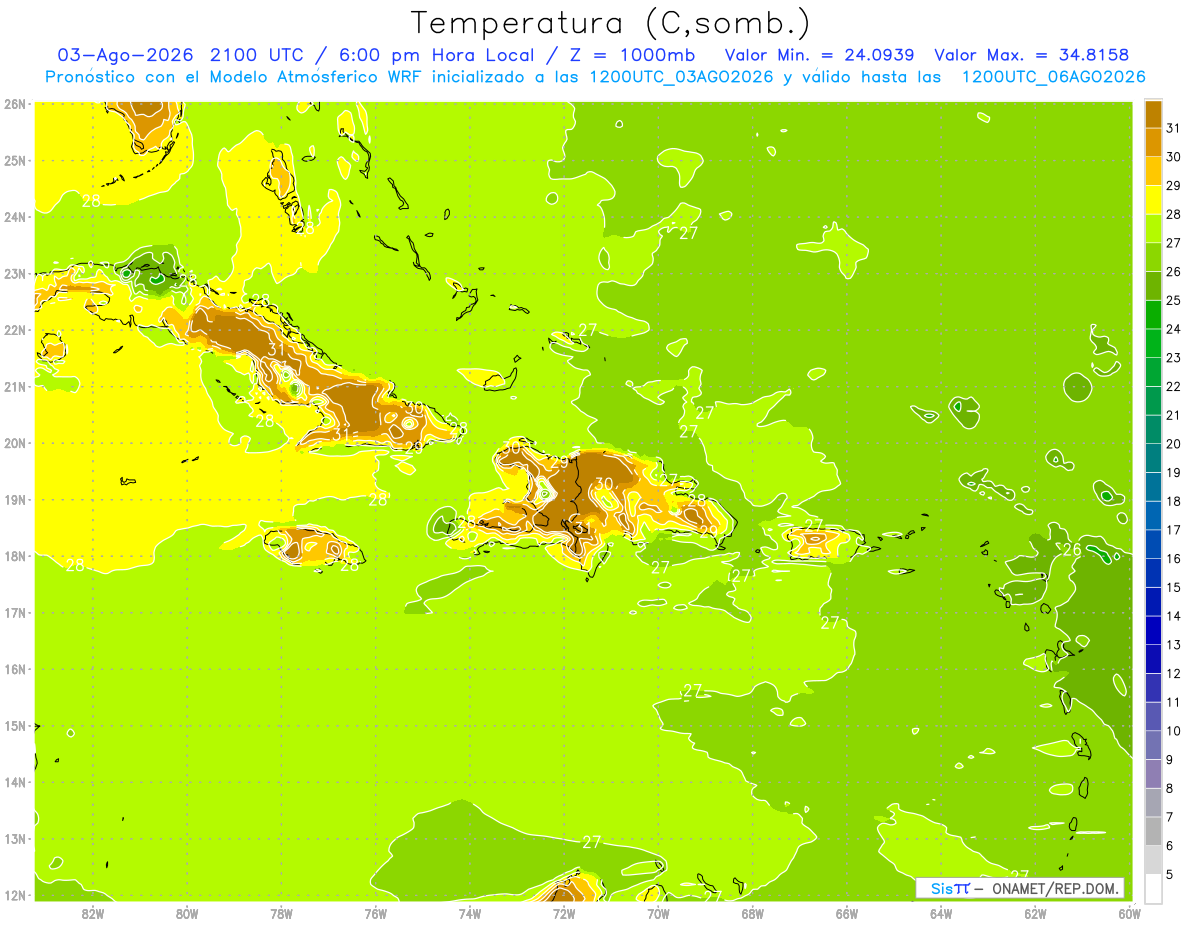Click the 'SisTT – ONAMET/REP.DOM.' credit box
This screenshot has height=927, width=1200.
click(1019, 888)
